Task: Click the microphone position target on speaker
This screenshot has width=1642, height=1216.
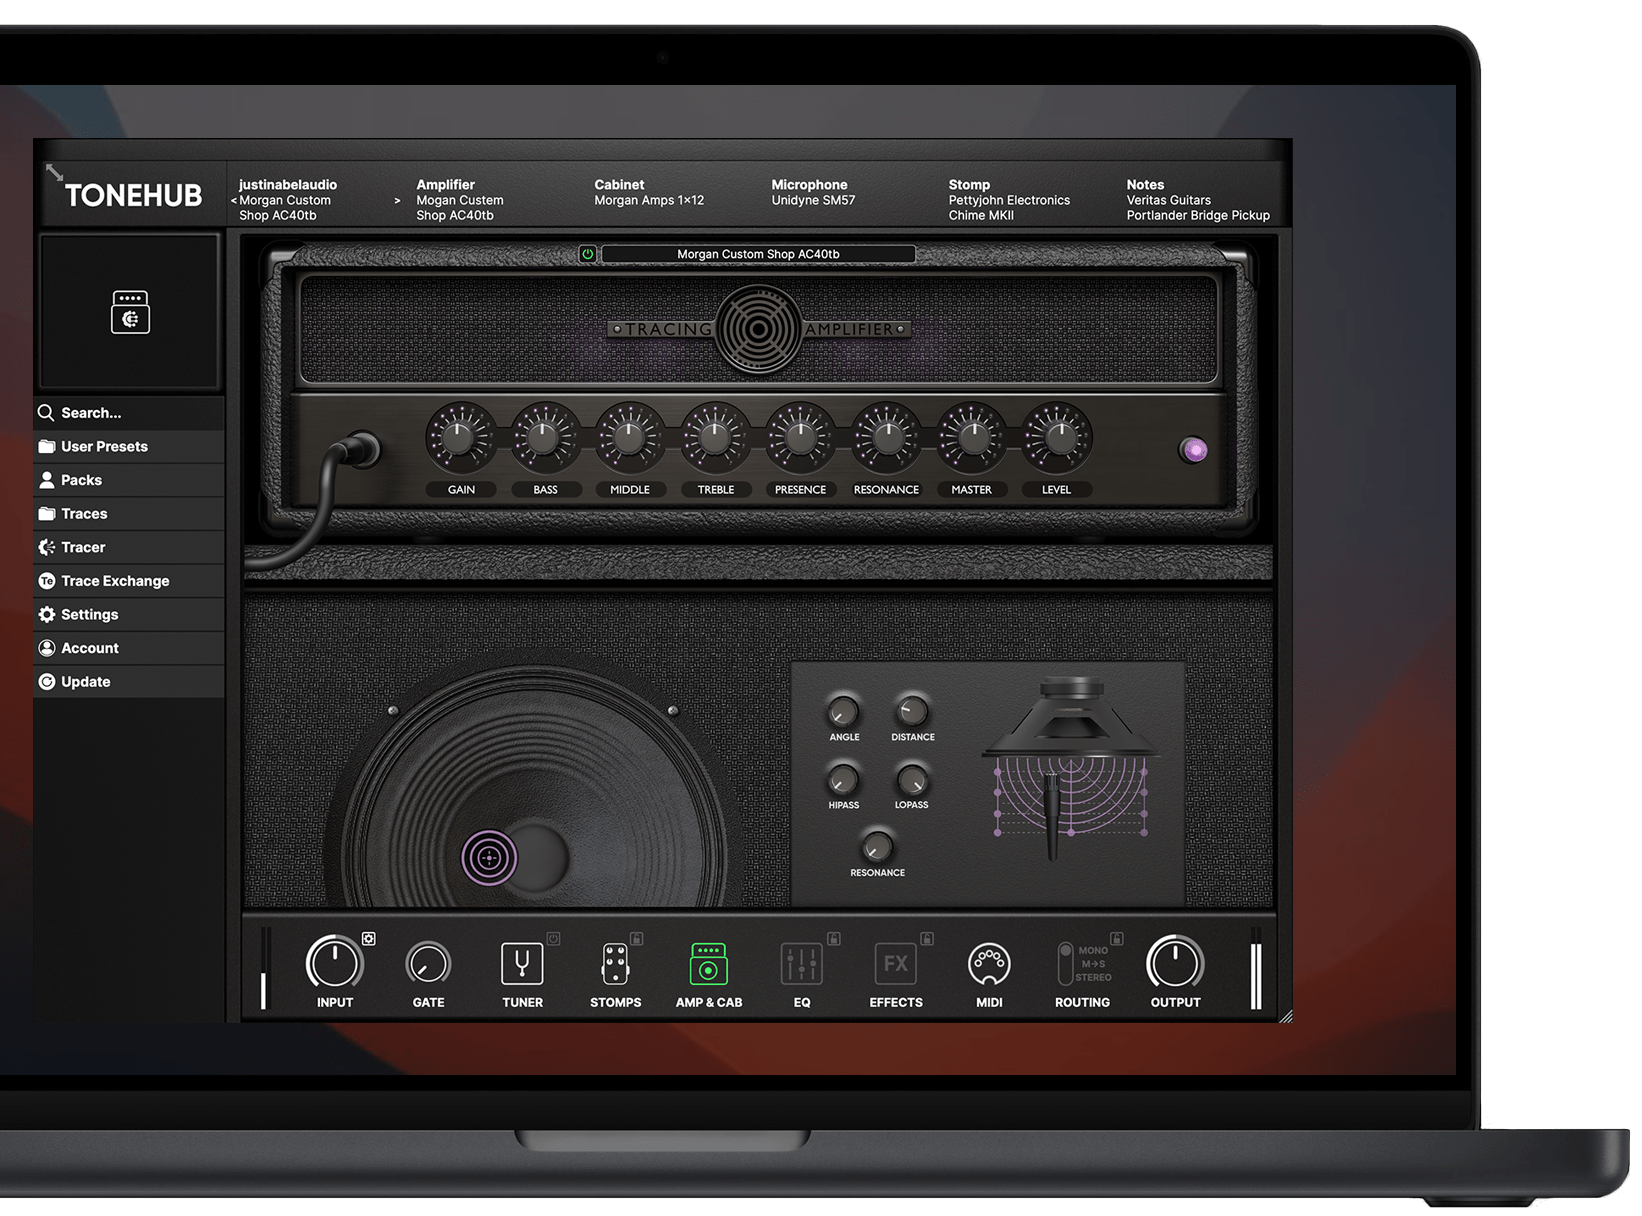Action: [x=489, y=857]
